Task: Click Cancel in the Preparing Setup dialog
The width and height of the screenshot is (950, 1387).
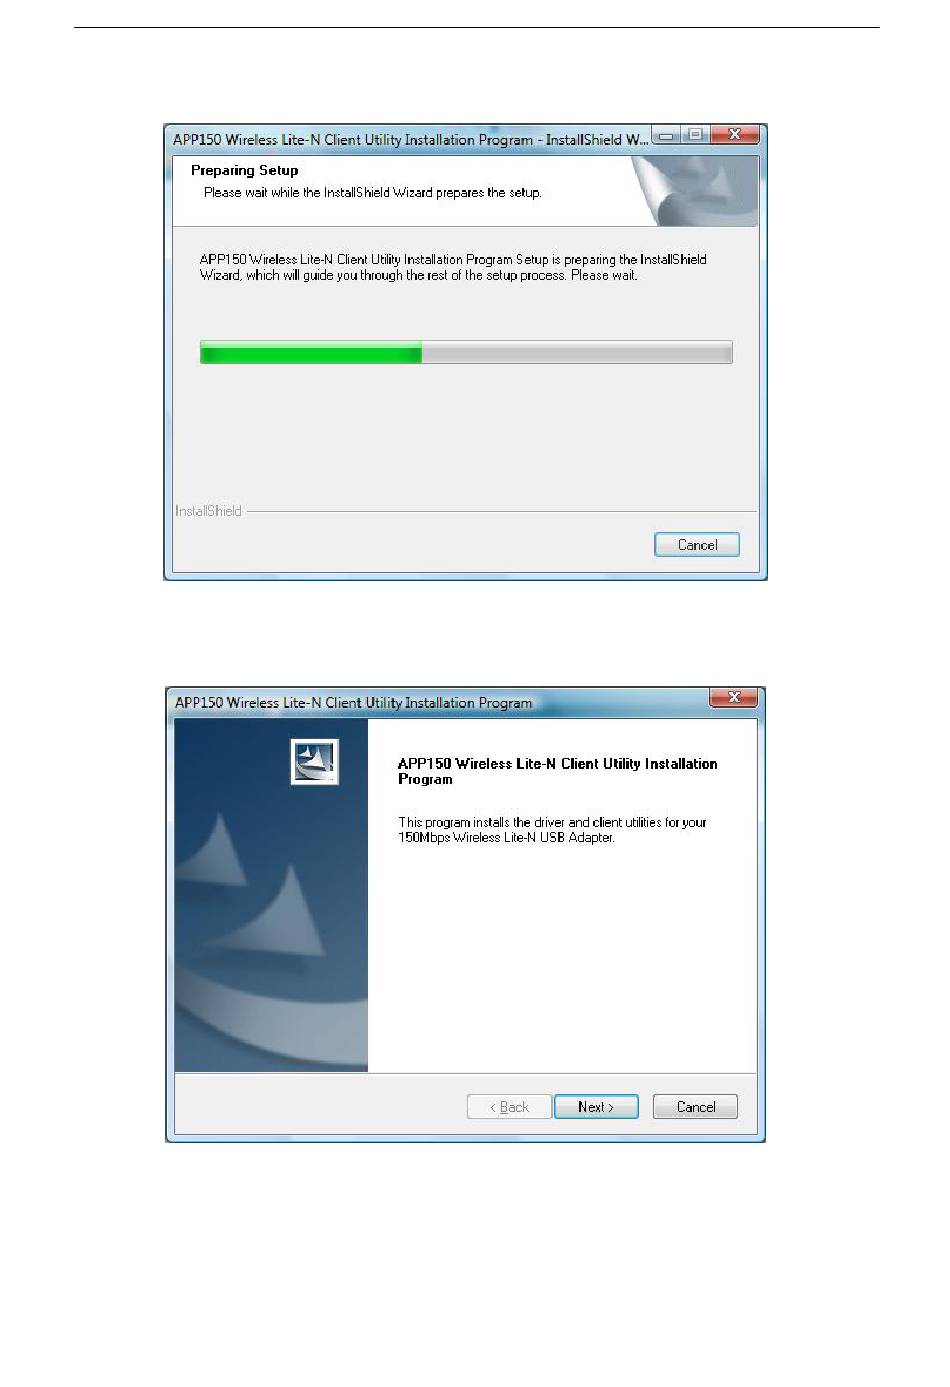Action: 697,545
